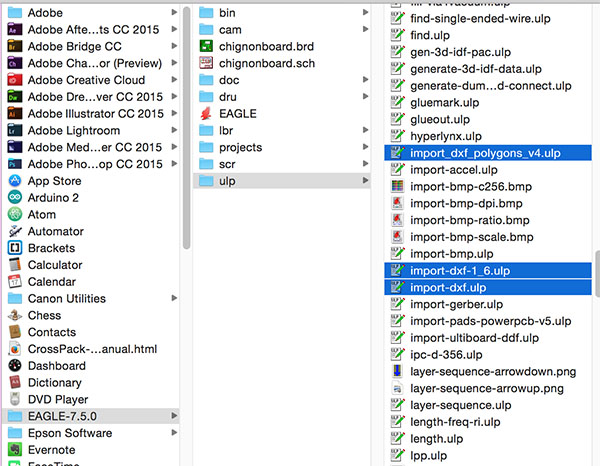The width and height of the screenshot is (600, 466).
Task: Expand the projects folder arrow
Action: [x=365, y=147]
